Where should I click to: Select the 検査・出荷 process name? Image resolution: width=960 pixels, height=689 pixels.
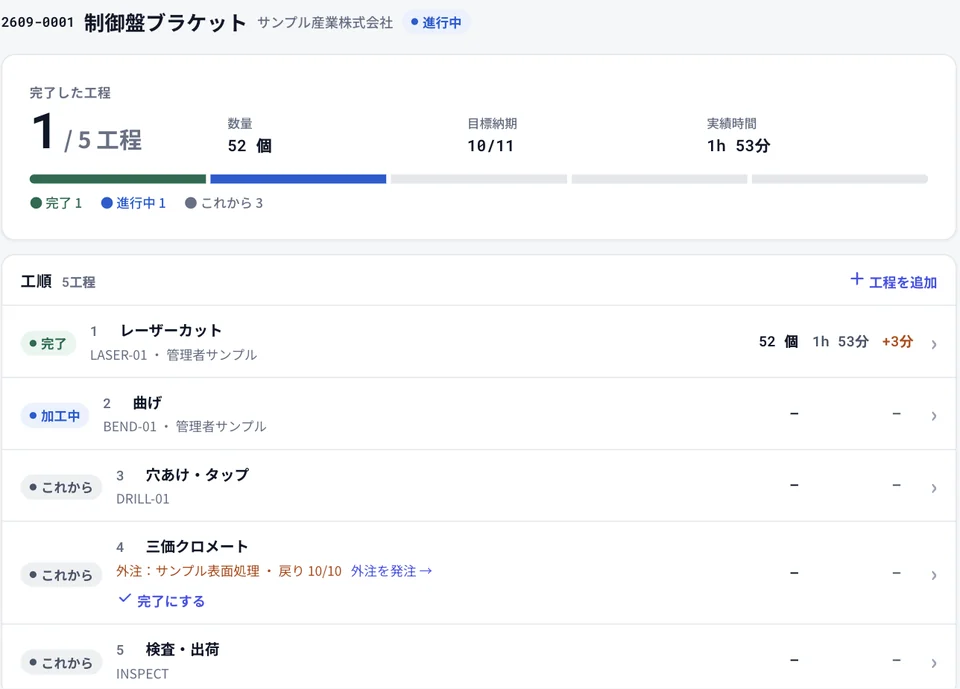182,649
